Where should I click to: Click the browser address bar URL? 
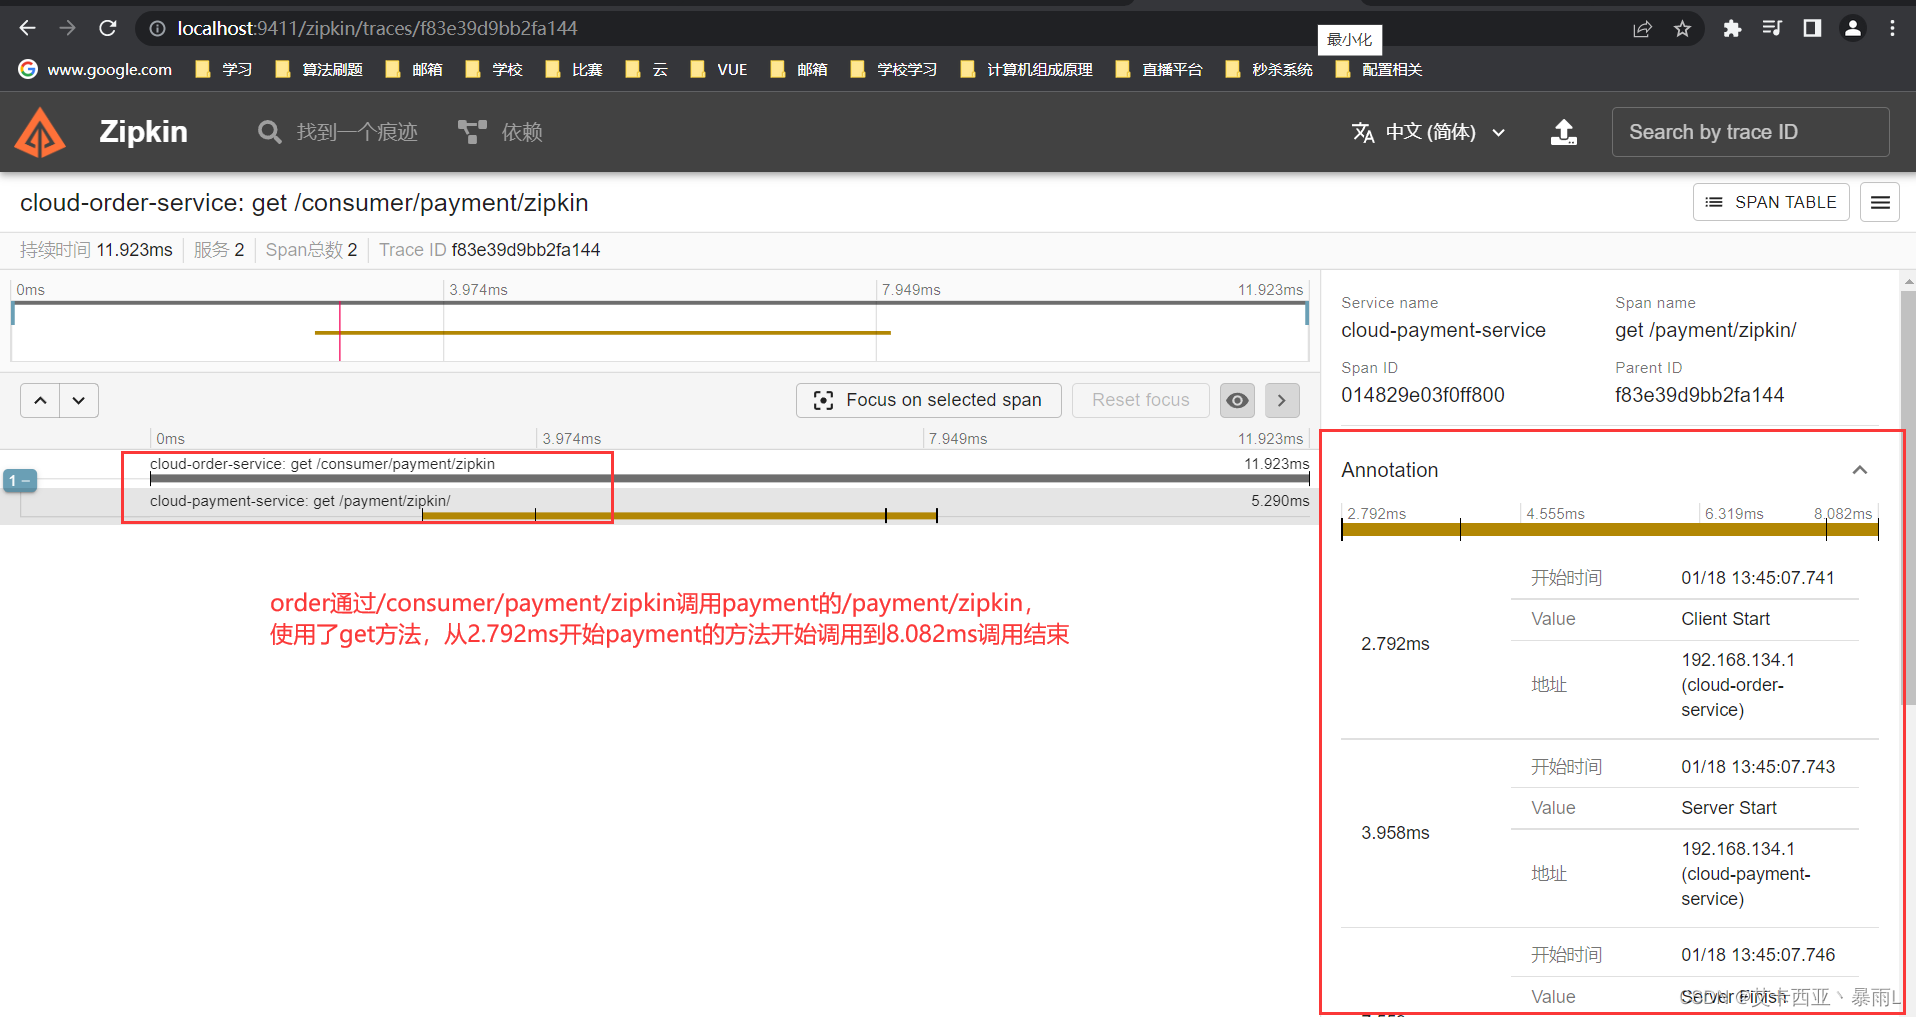[x=377, y=28]
